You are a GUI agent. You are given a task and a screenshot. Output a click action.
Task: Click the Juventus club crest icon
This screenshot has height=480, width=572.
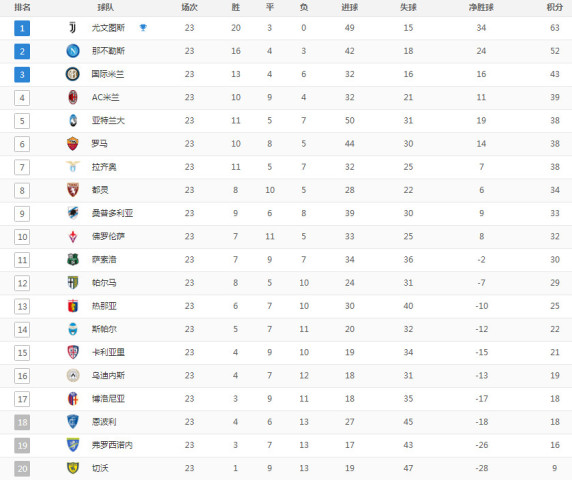73,28
